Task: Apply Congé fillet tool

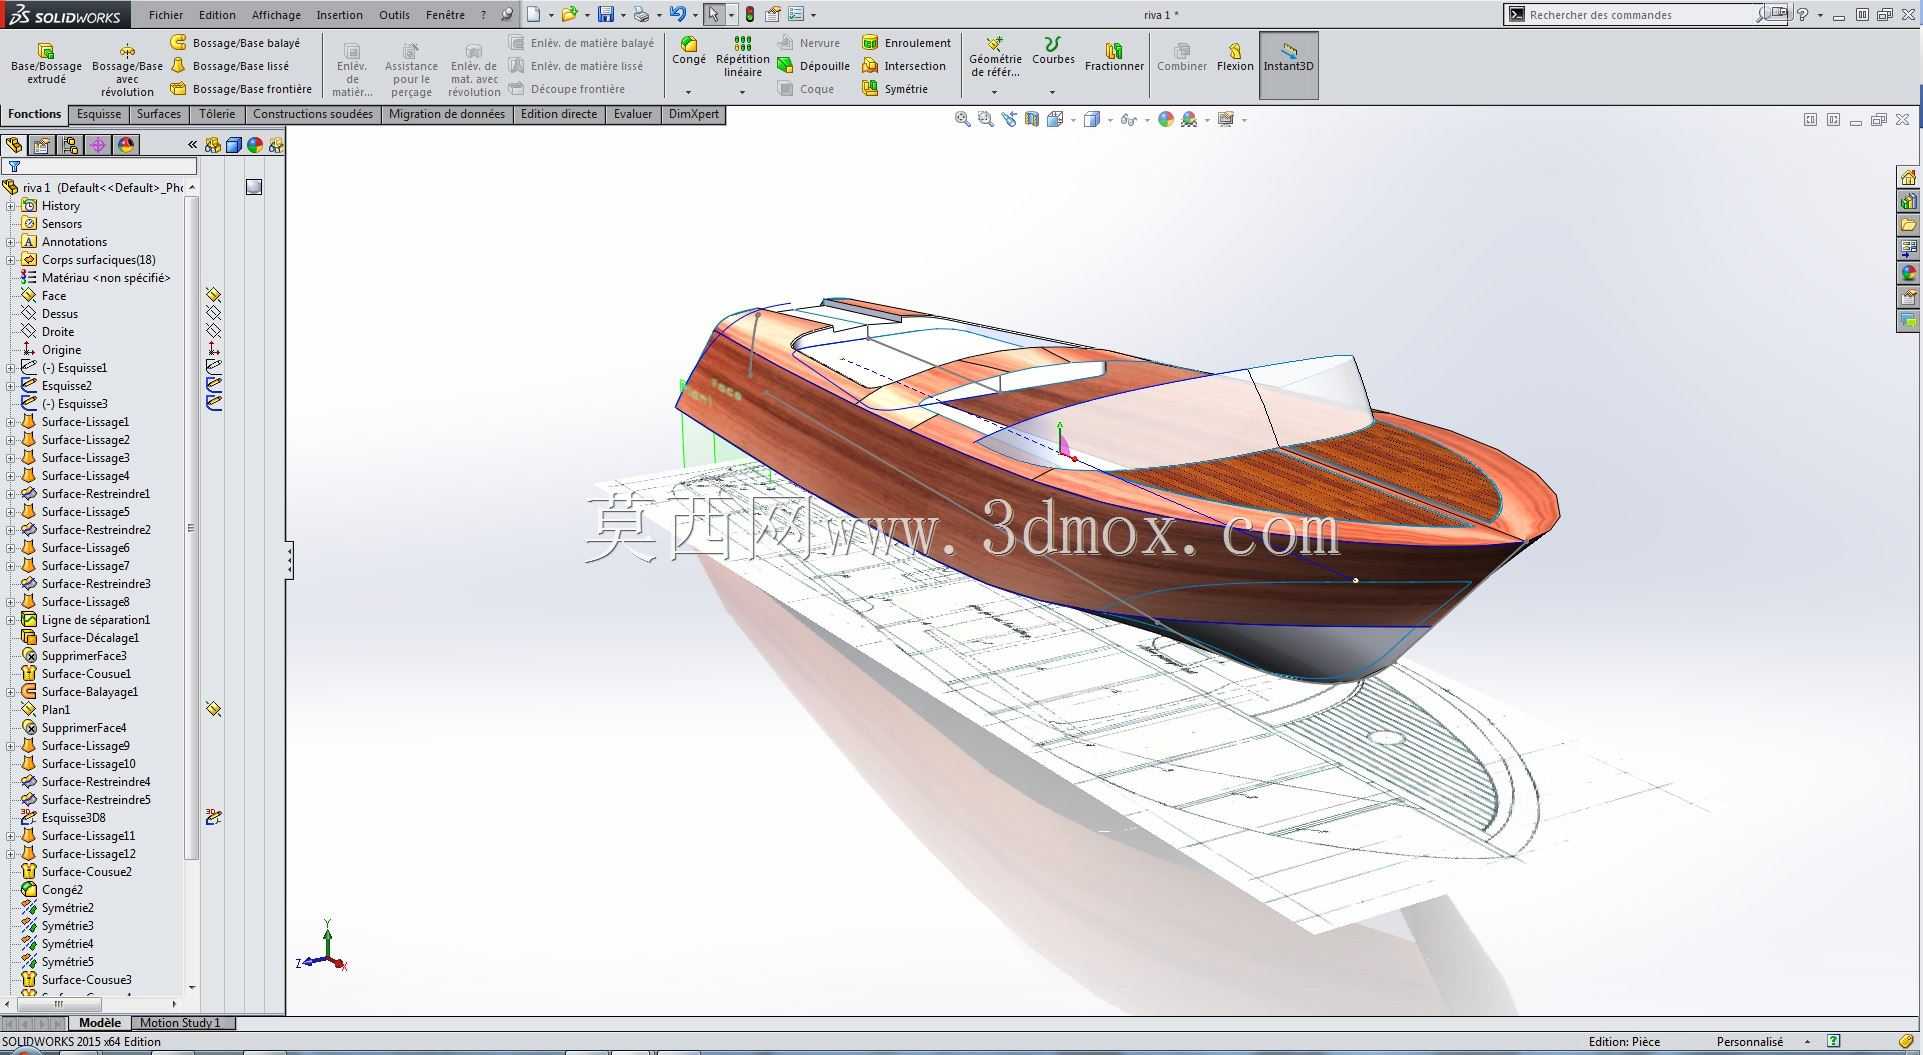Action: [x=689, y=50]
